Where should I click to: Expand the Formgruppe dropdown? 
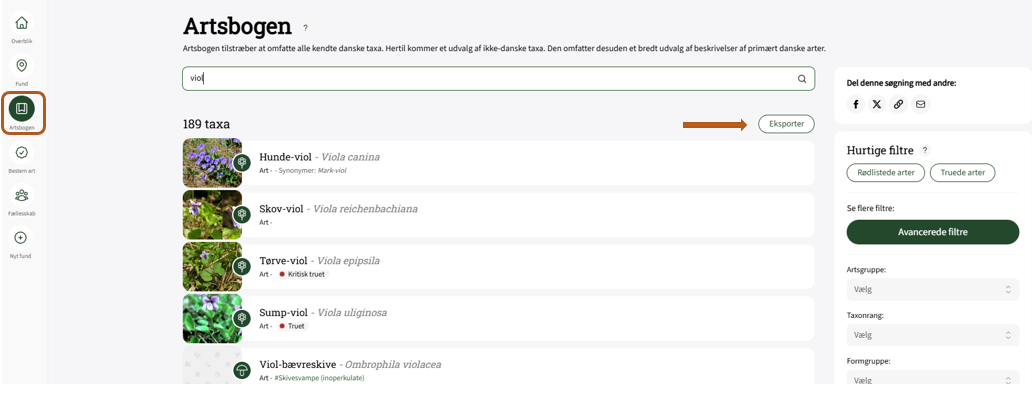[x=932, y=380]
